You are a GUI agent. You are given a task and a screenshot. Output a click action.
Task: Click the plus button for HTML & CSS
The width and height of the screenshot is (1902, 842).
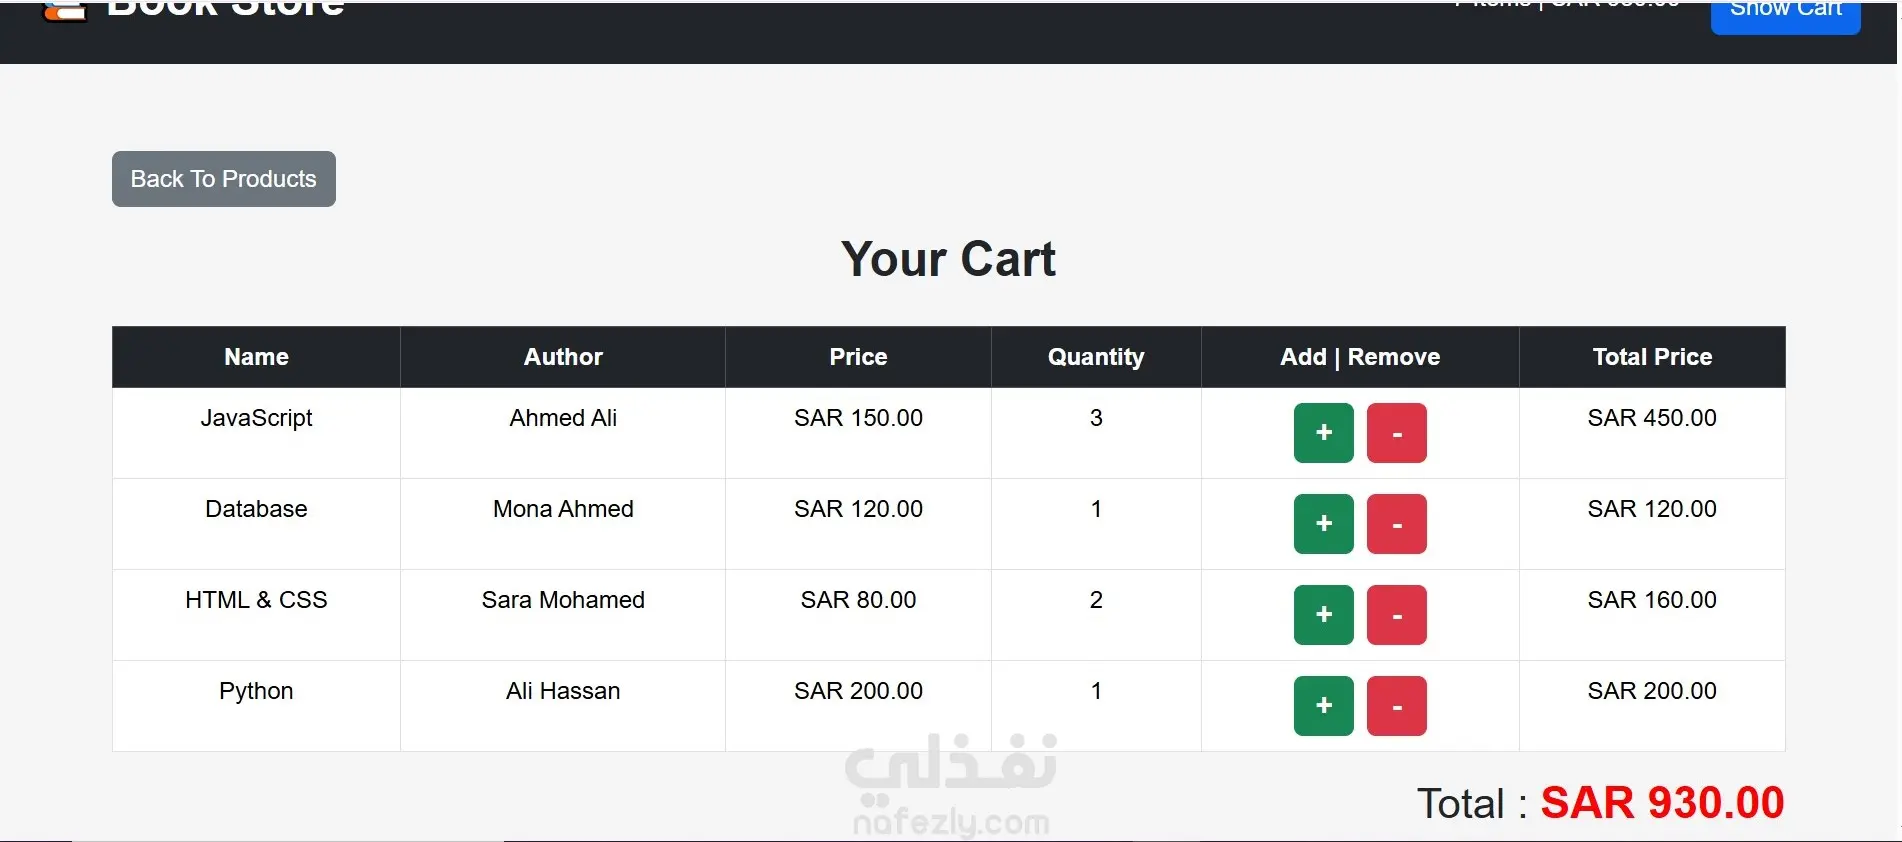click(1323, 615)
